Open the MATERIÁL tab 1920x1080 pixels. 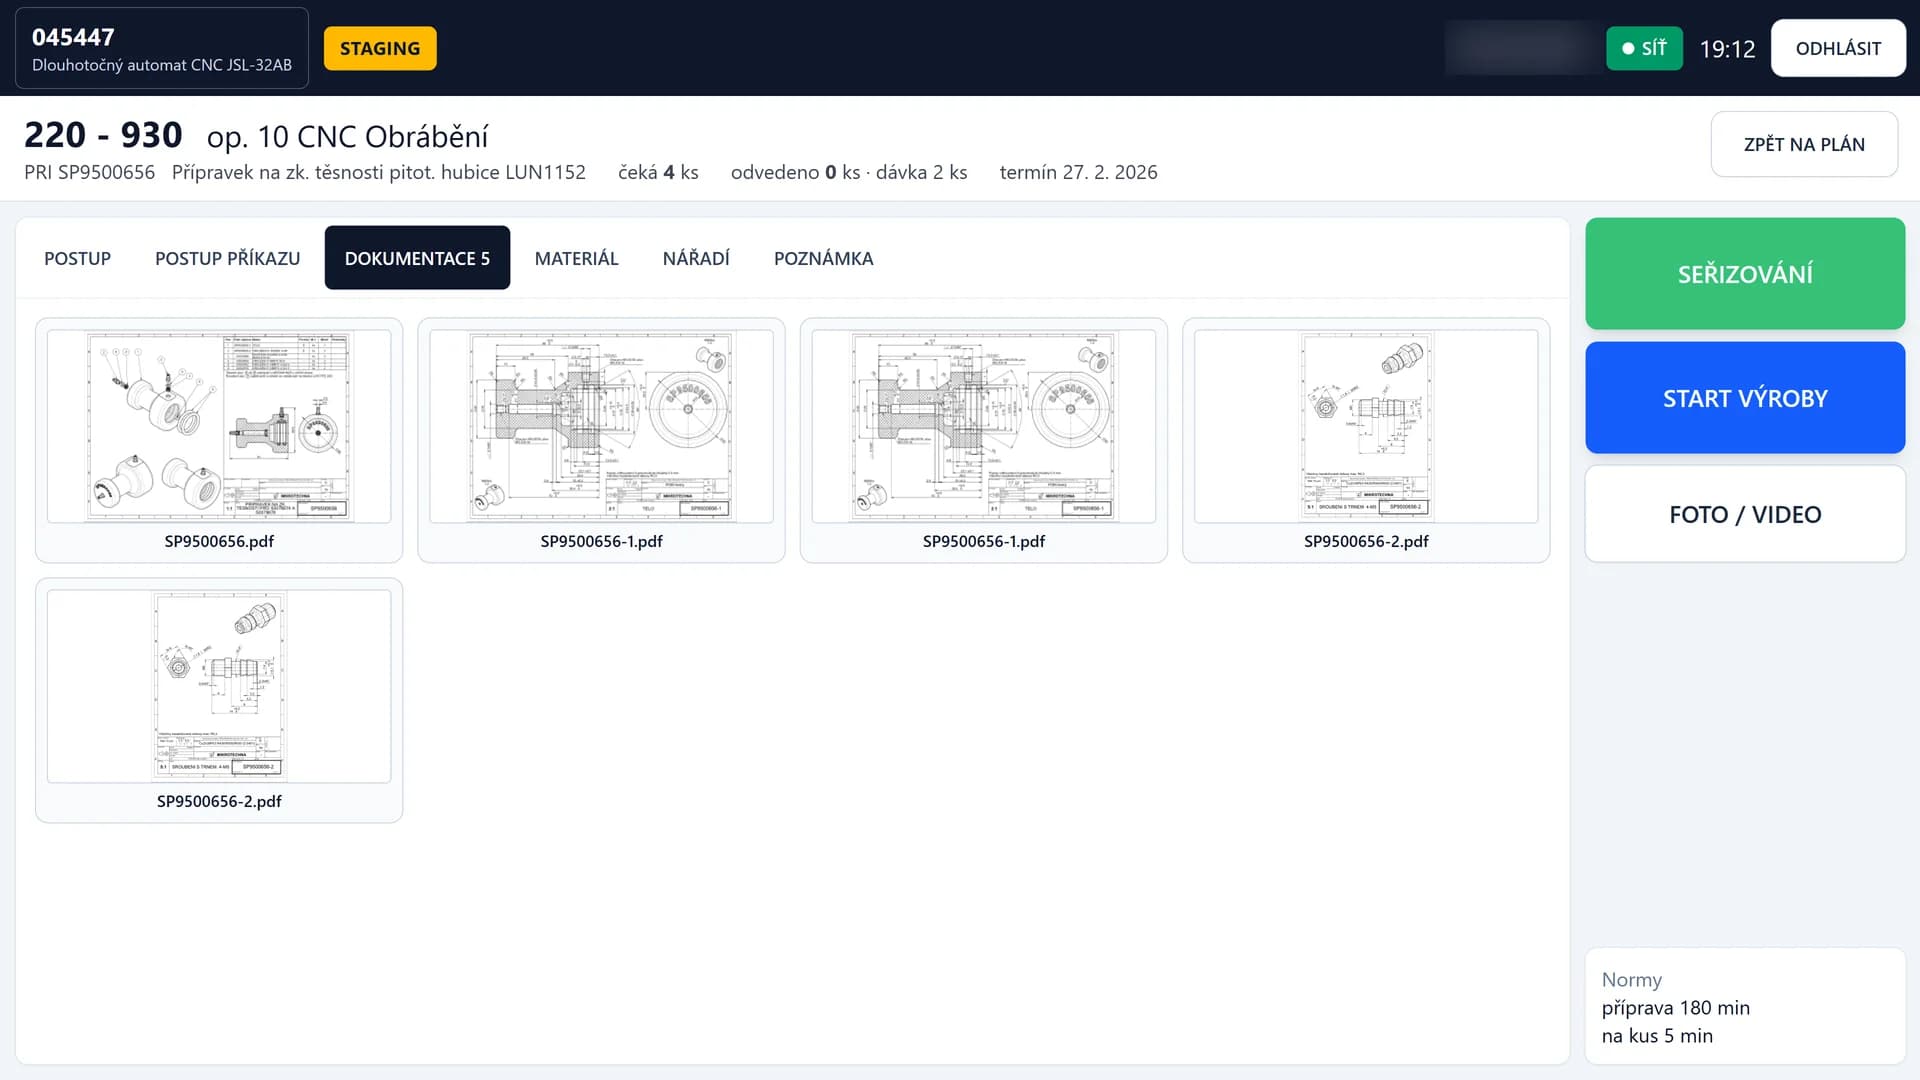(x=576, y=258)
